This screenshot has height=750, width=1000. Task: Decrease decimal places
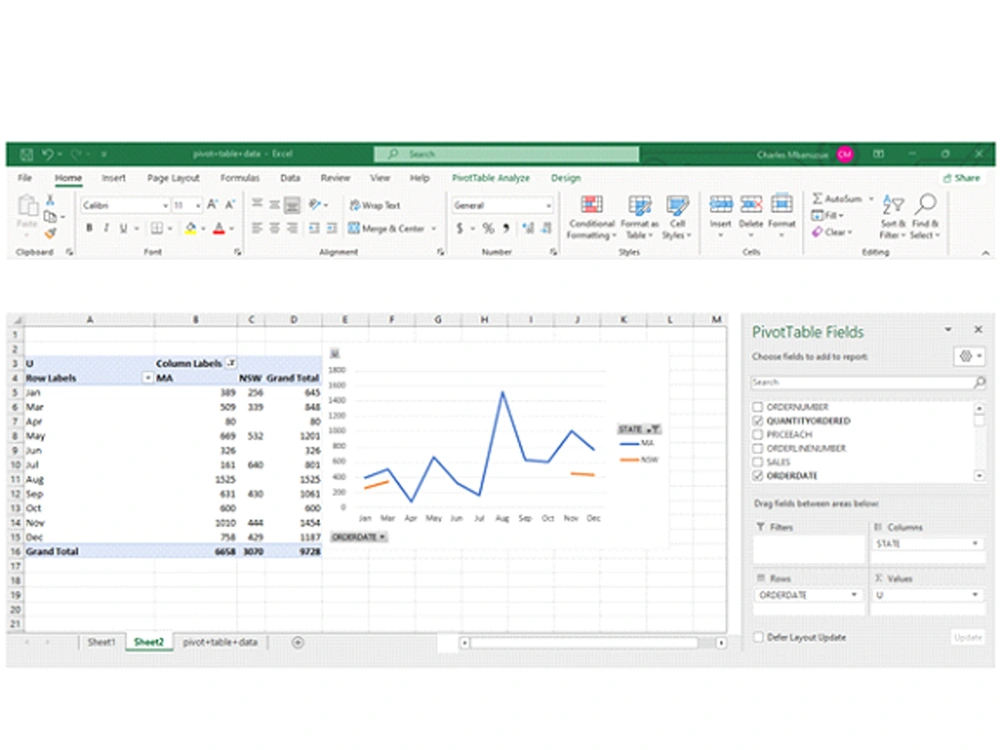(547, 228)
